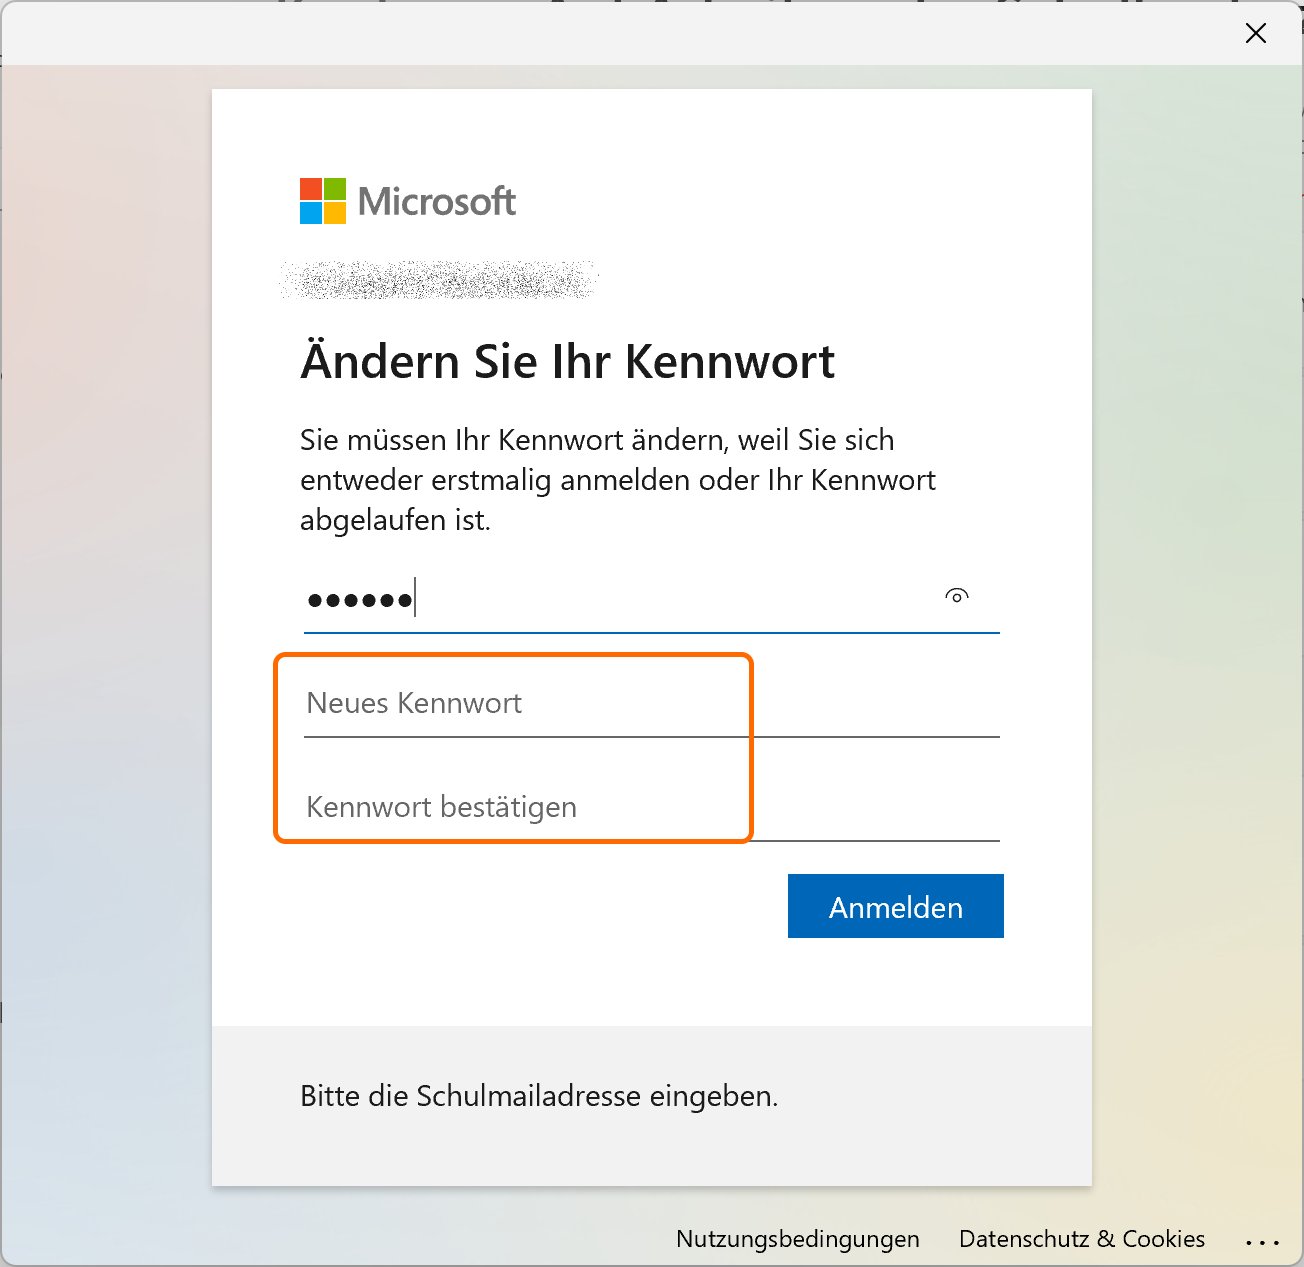The width and height of the screenshot is (1304, 1267).
Task: Click the password expiry explanation paragraph
Action: pyautogui.click(x=617, y=480)
